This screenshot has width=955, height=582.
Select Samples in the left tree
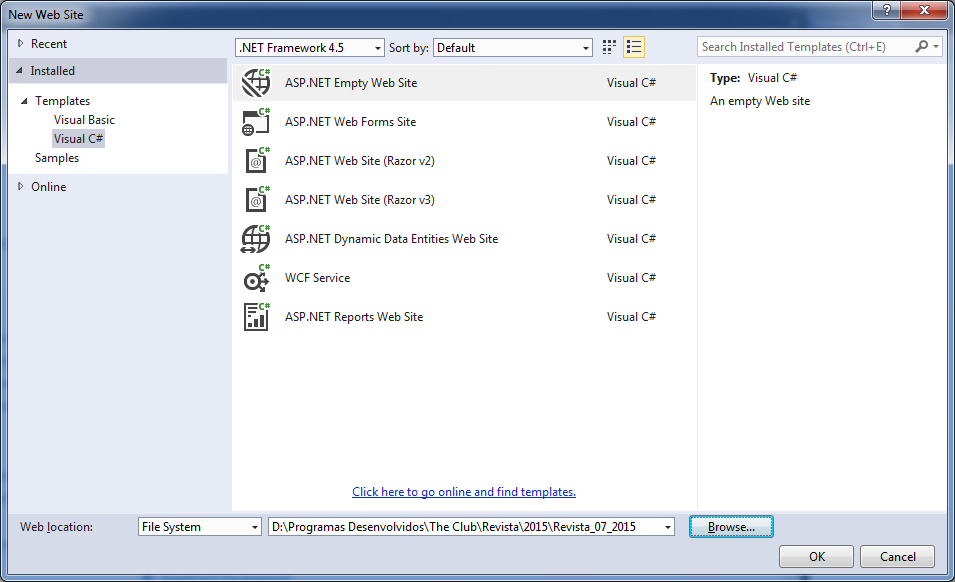click(57, 158)
